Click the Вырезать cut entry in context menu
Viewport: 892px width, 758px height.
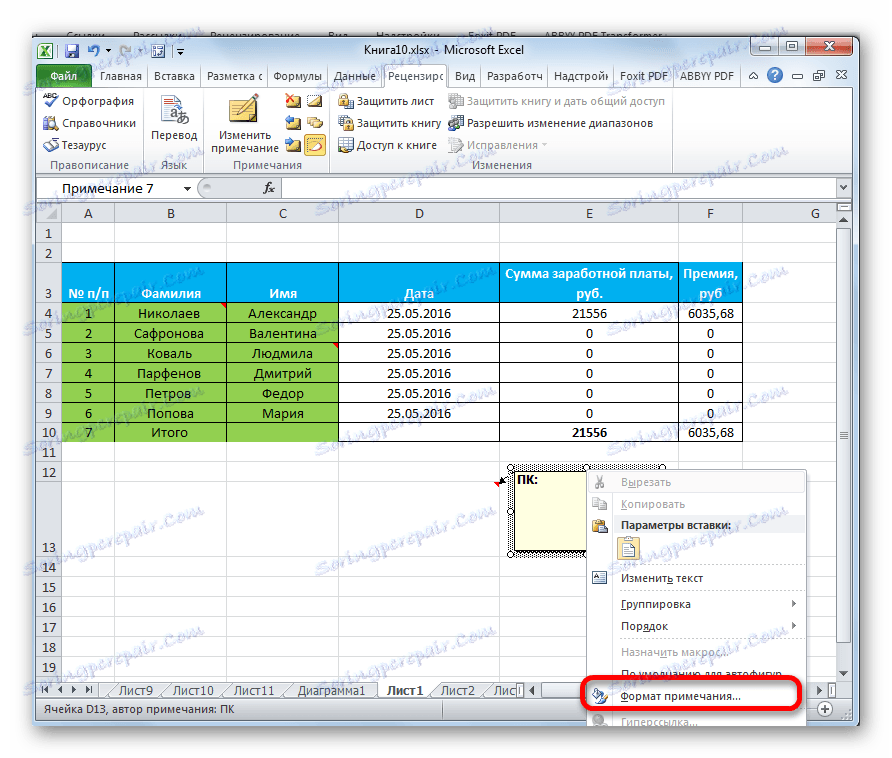(697, 483)
